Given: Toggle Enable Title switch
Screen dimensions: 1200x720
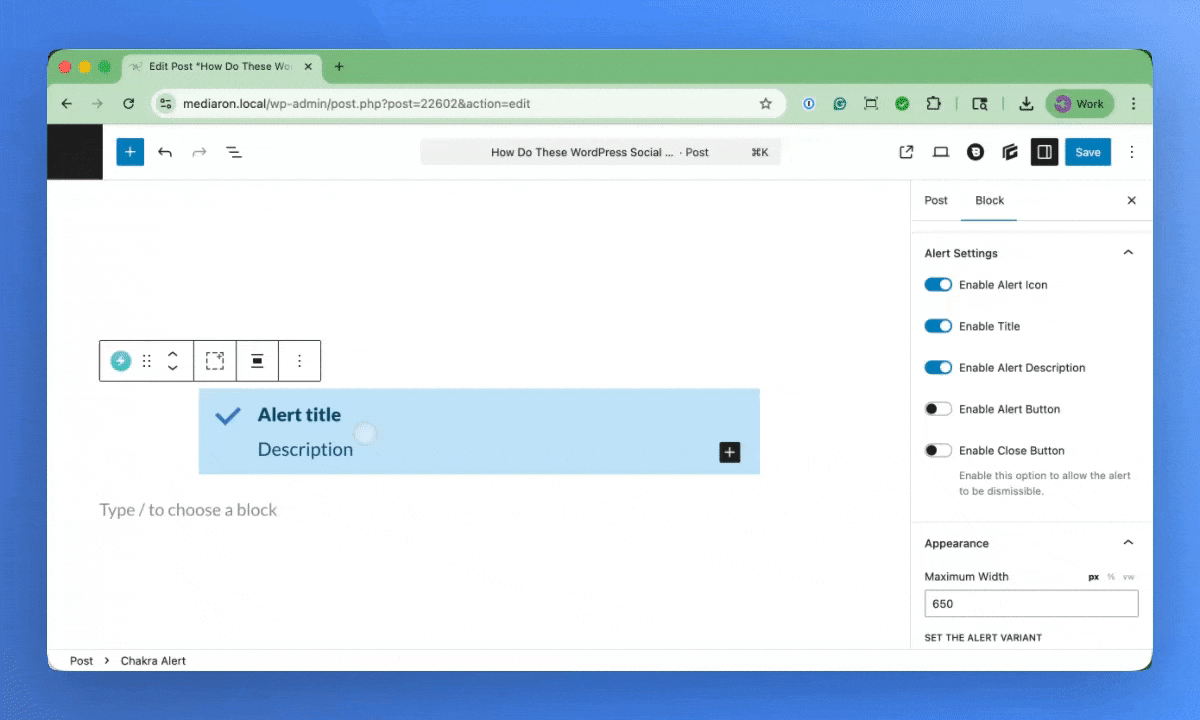Looking at the screenshot, I should (x=938, y=326).
